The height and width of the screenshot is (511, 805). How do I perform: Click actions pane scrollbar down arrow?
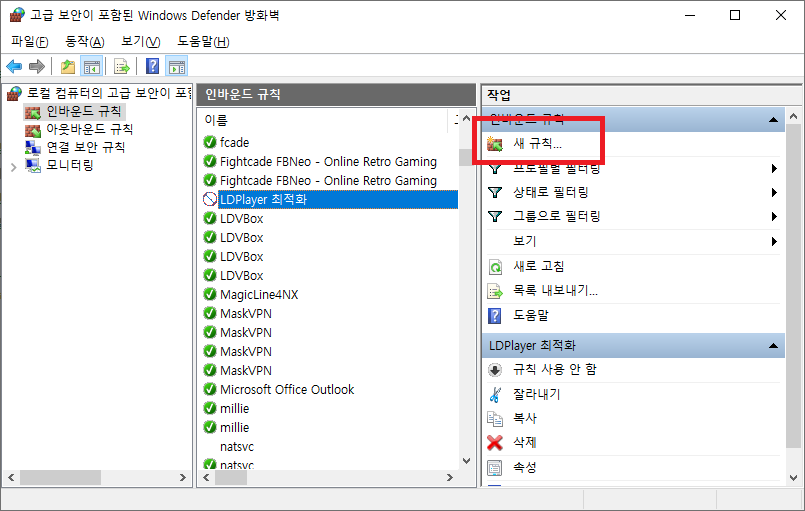pos(793,478)
